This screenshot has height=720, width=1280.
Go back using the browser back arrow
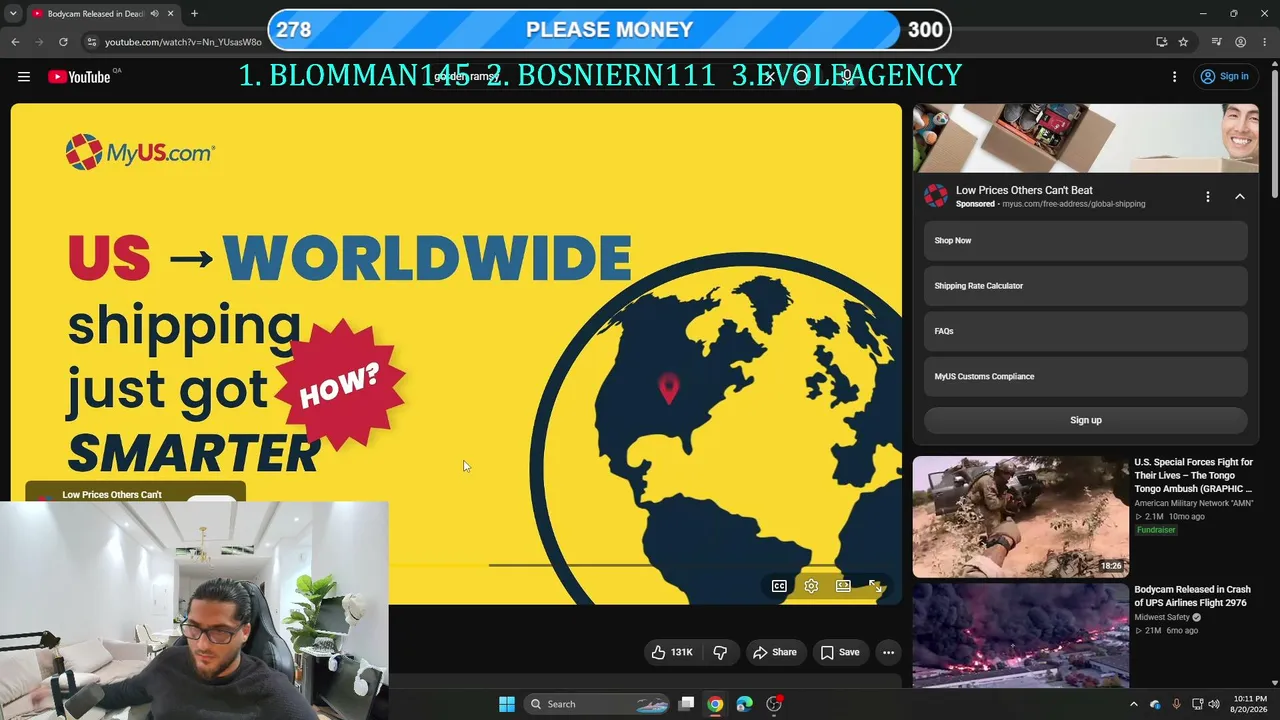(x=15, y=42)
